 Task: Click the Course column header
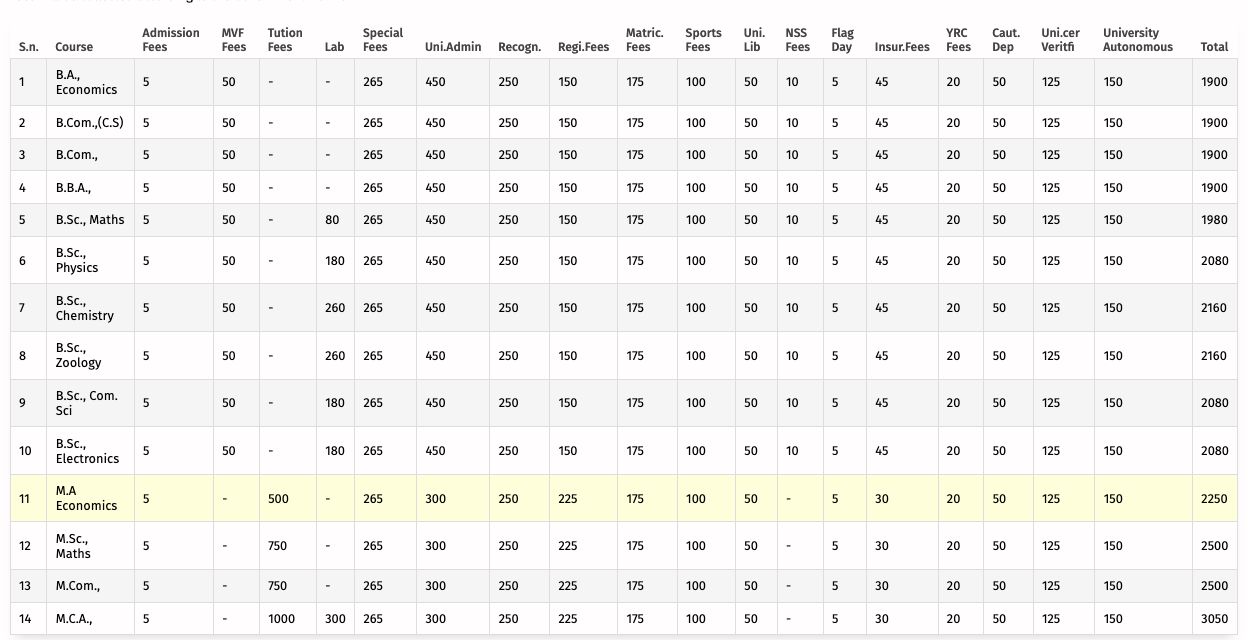pyautogui.click(x=74, y=47)
